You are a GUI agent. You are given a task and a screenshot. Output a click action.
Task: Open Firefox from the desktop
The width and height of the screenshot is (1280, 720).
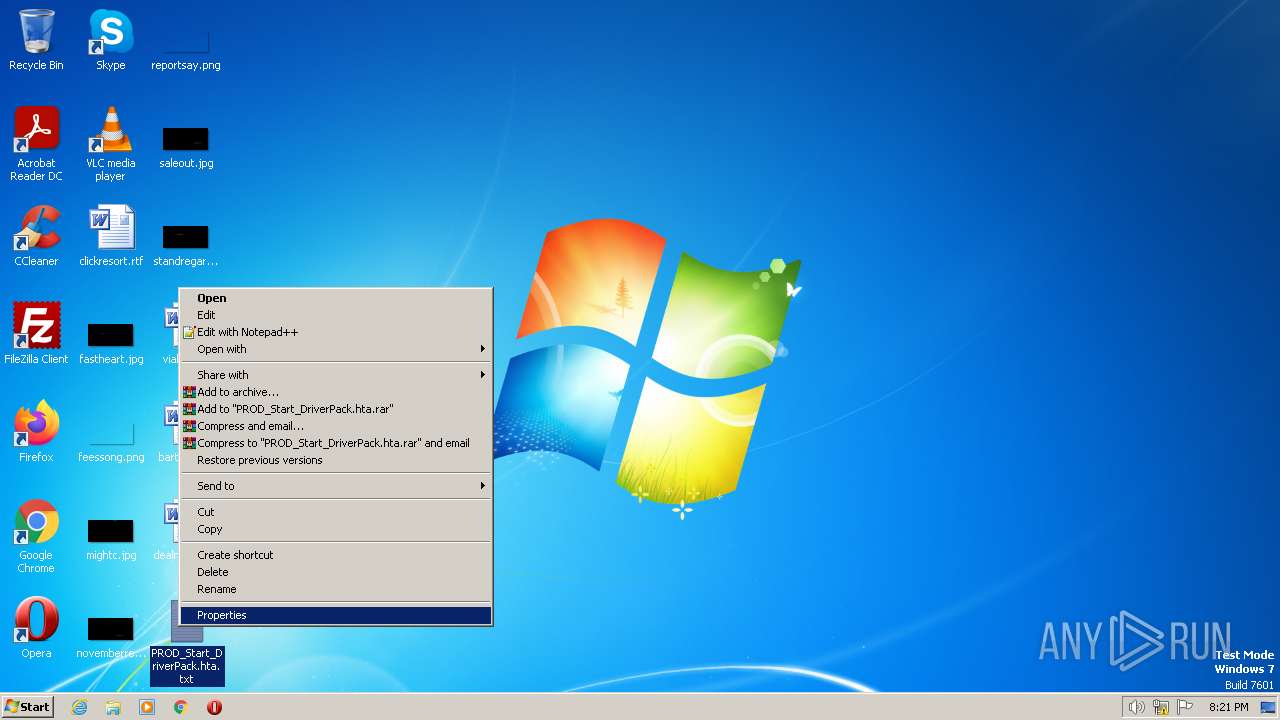point(36,432)
